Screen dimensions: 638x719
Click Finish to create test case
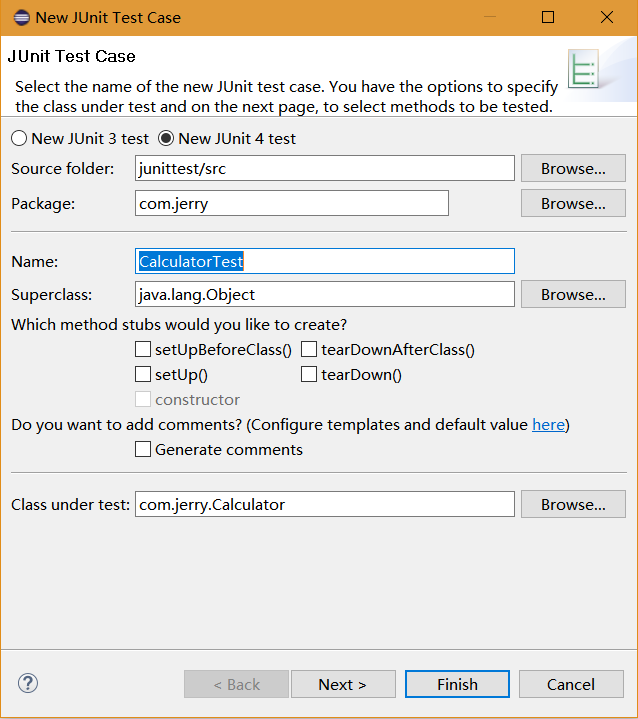[x=457, y=684]
